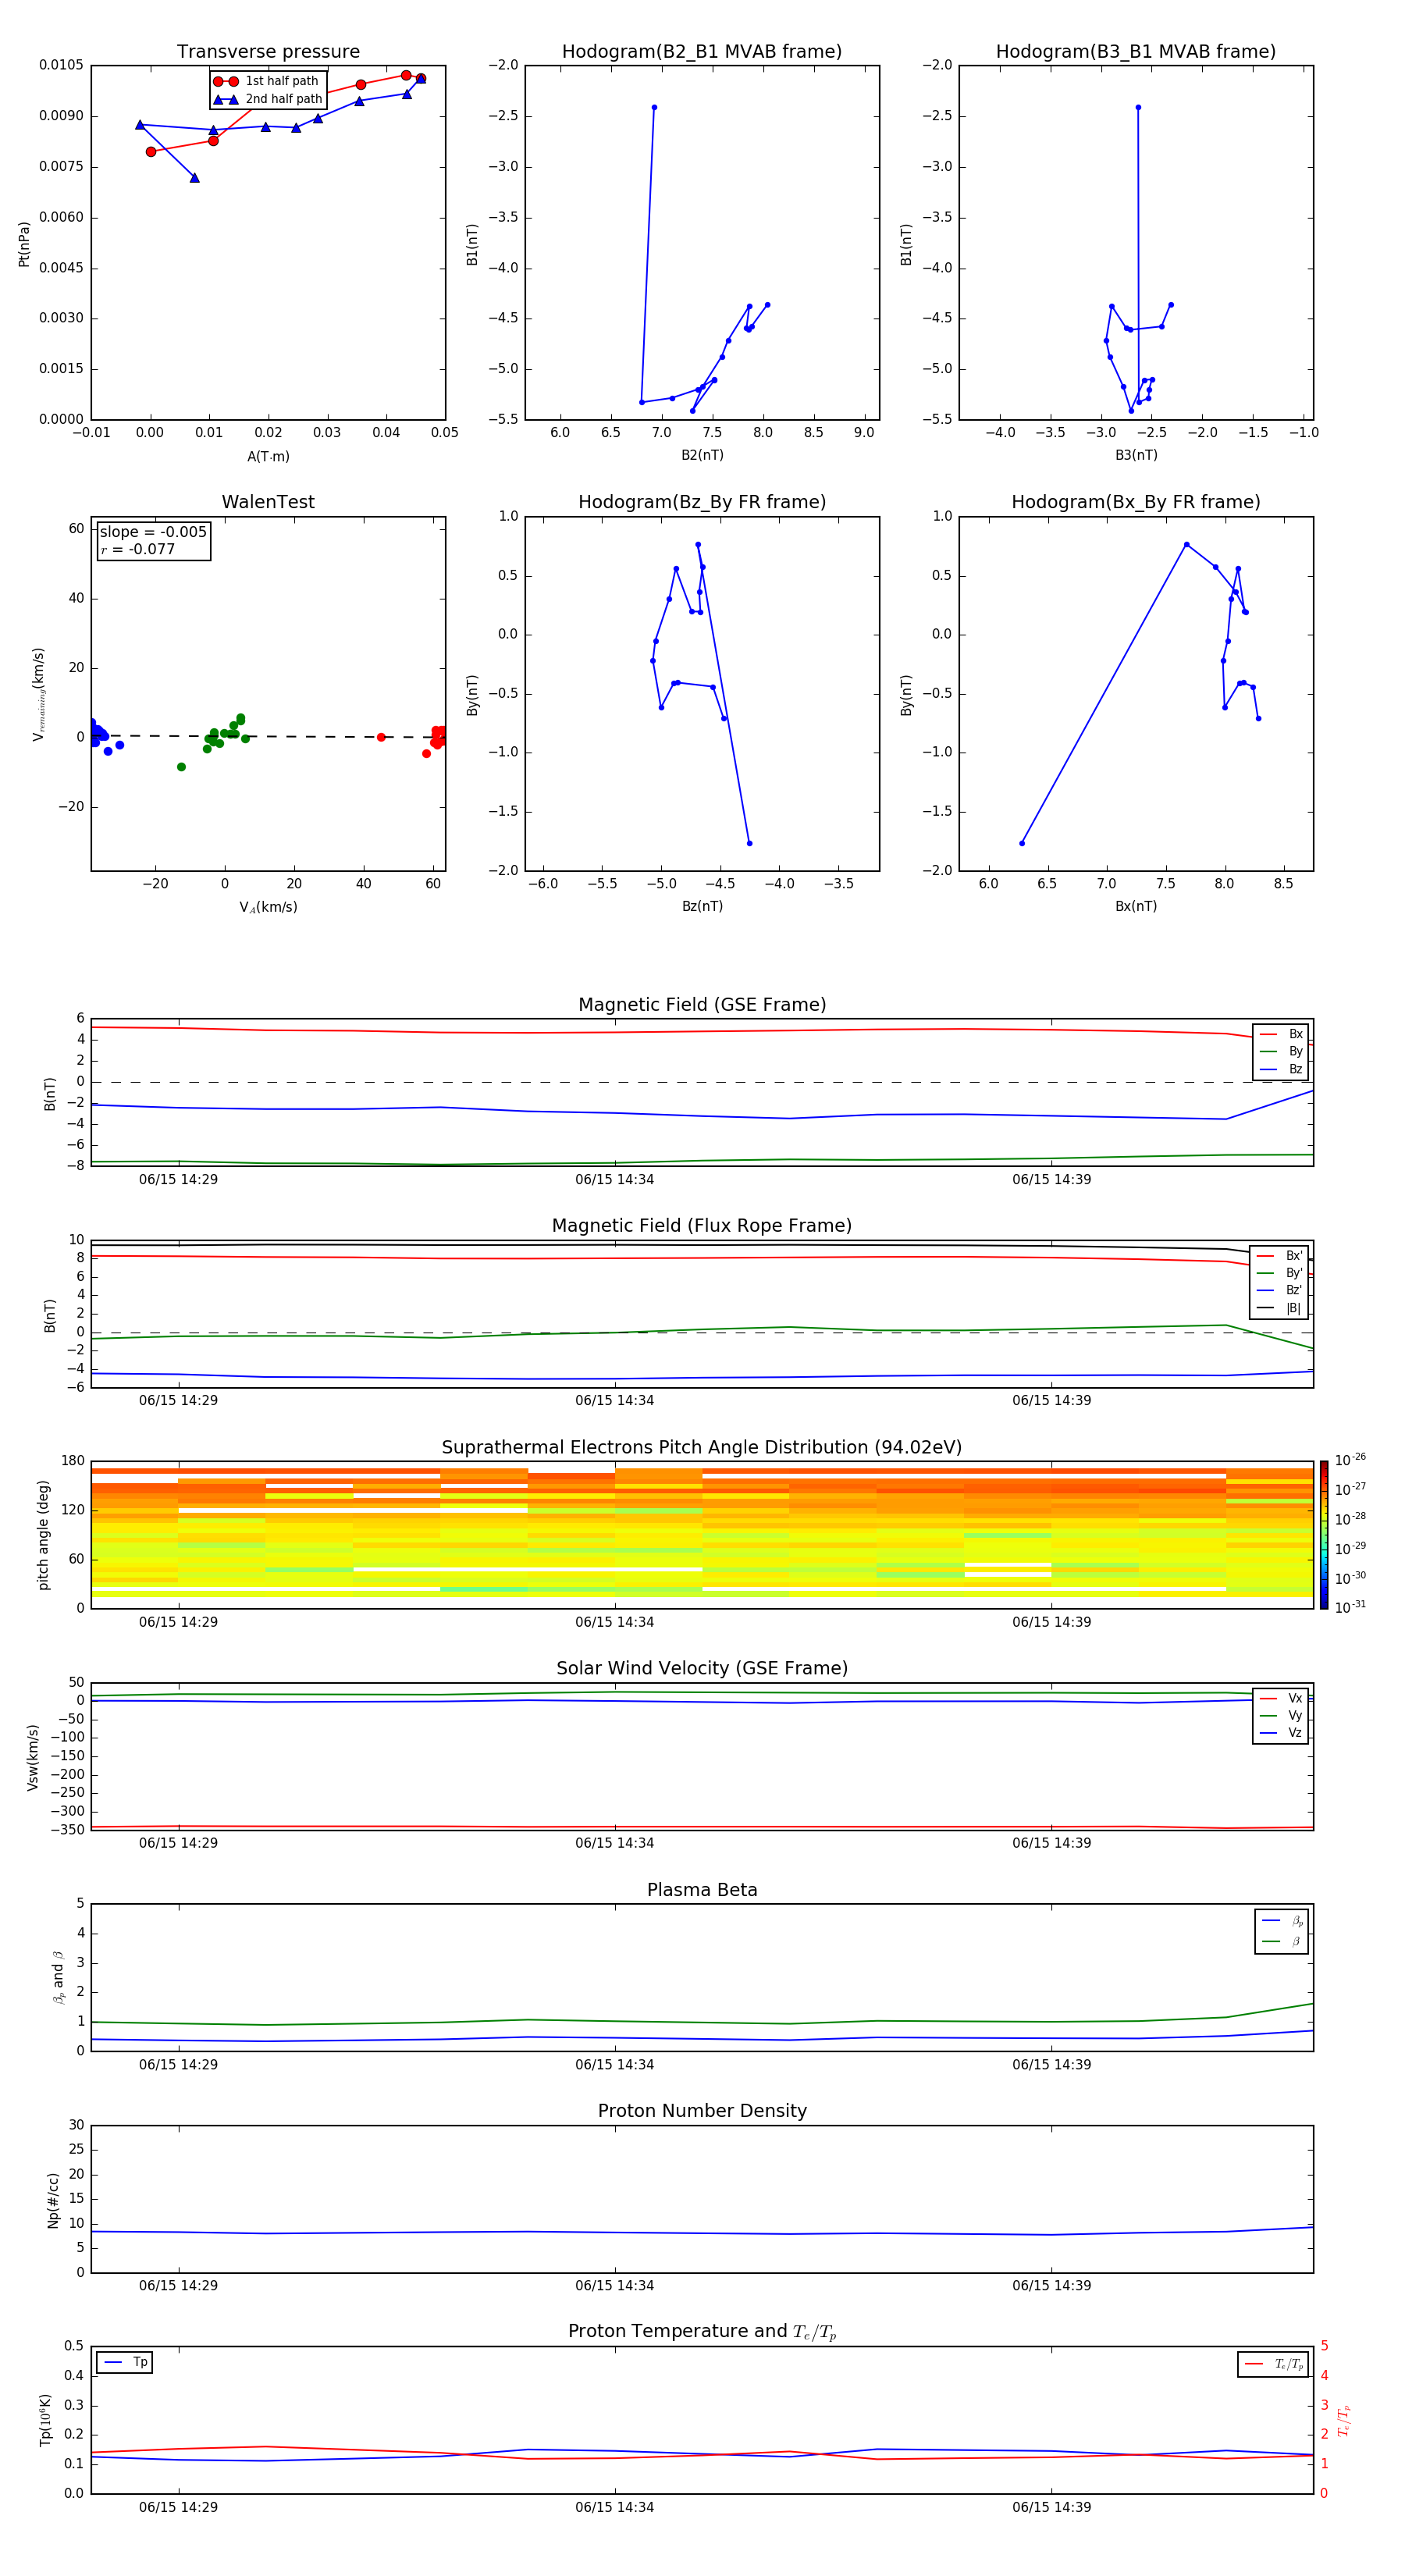Click the 'Magnetic Field (Flux Rope Frame)' title
The image size is (1405, 2576).
click(702, 1226)
